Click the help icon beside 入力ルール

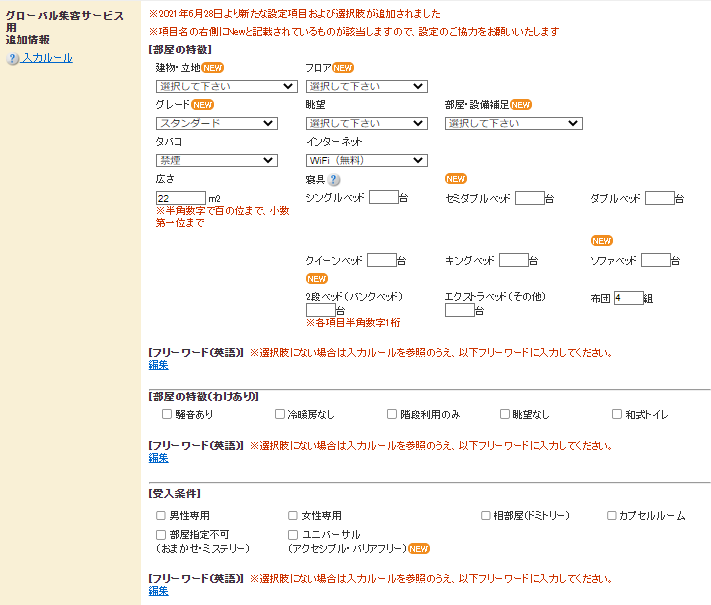13,59
